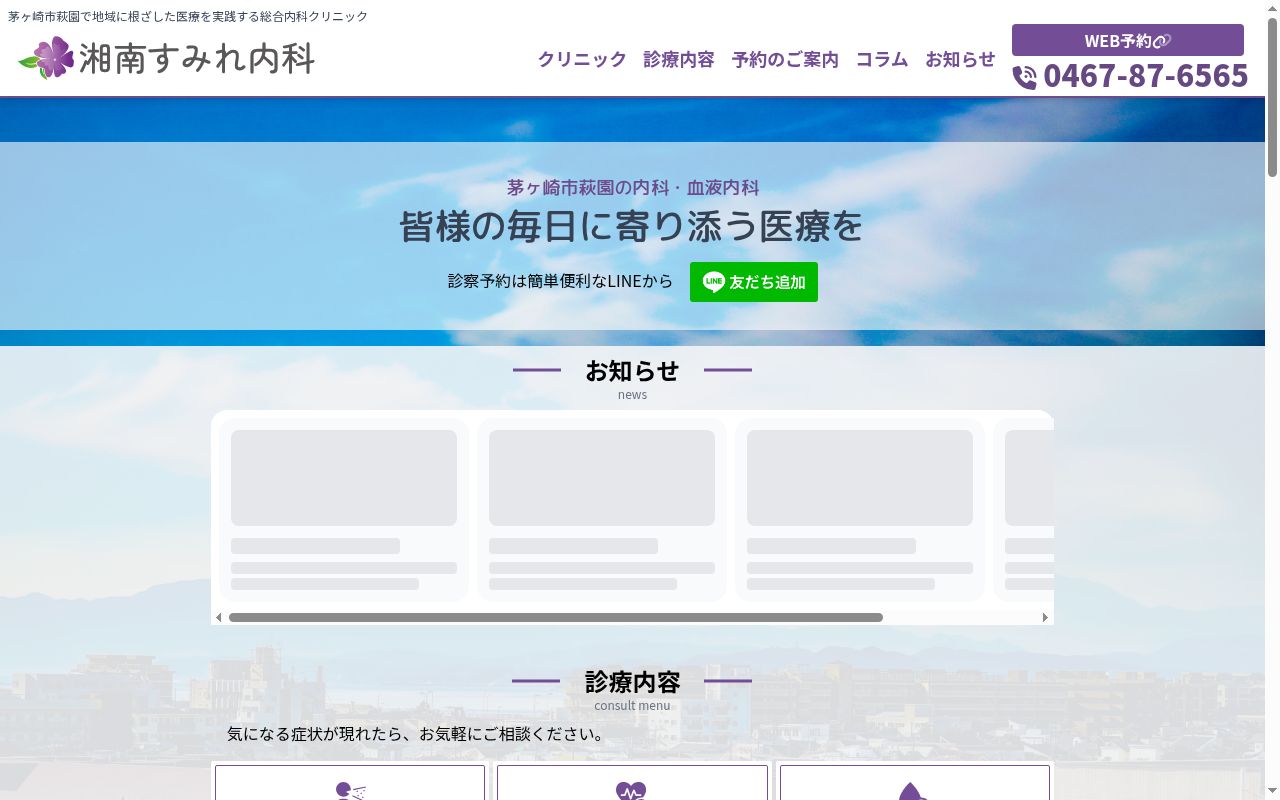Click the 気になる症状が現れたら text line
Screen dimensions: 1280x800
[416, 734]
